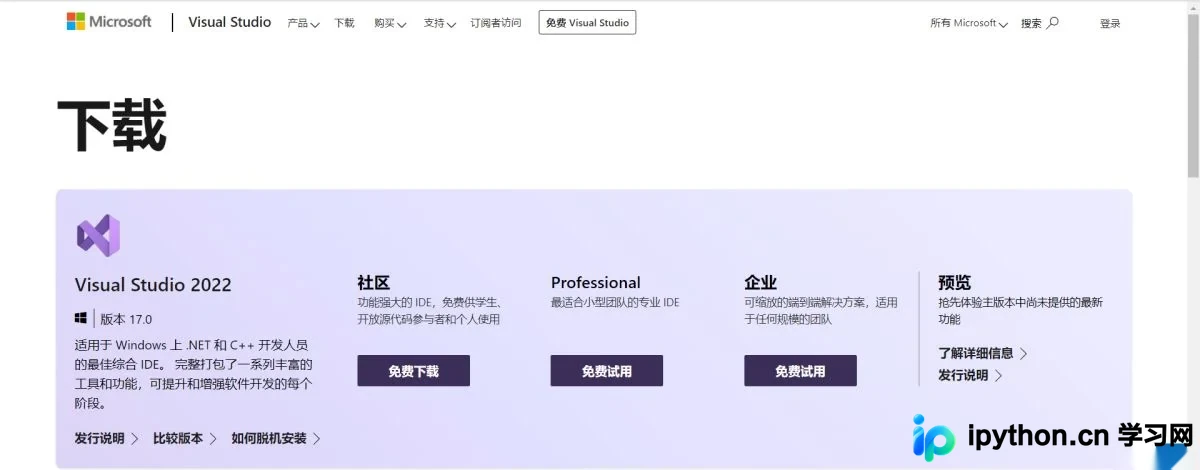Open 发行说明 under 预览

coord(970,375)
